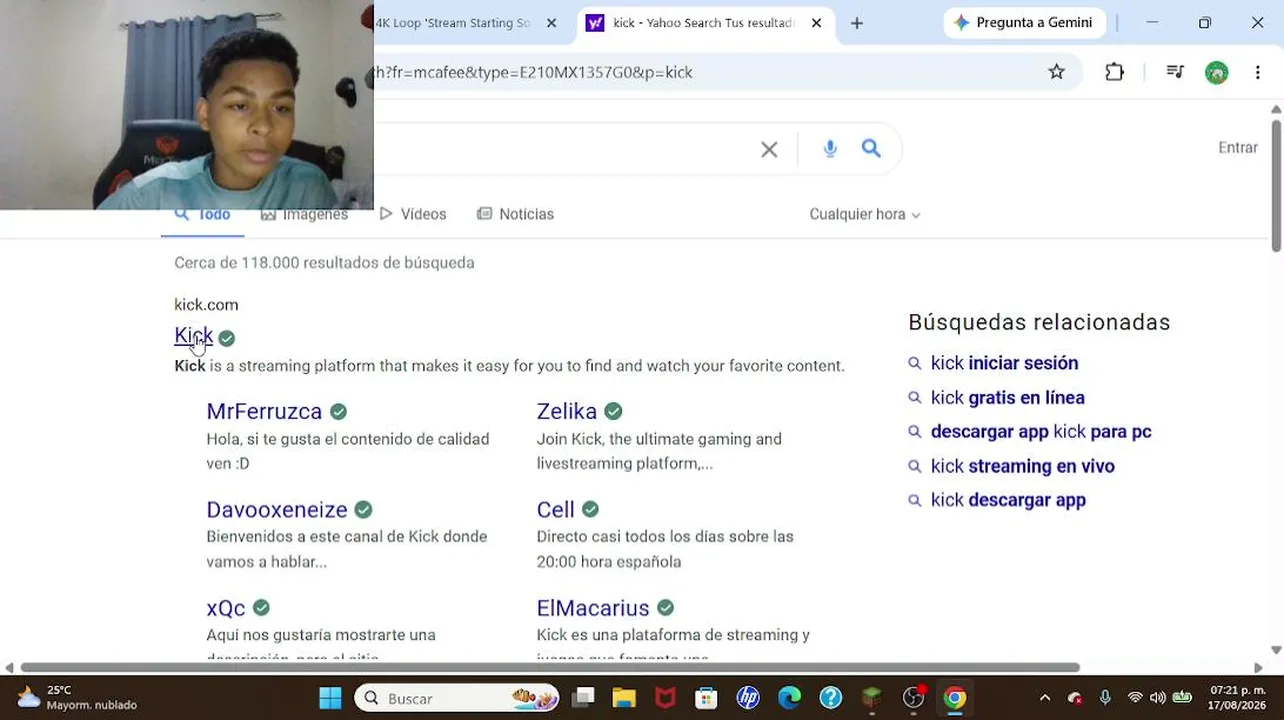
Task: Click the address bar URL field
Action: click(700, 72)
